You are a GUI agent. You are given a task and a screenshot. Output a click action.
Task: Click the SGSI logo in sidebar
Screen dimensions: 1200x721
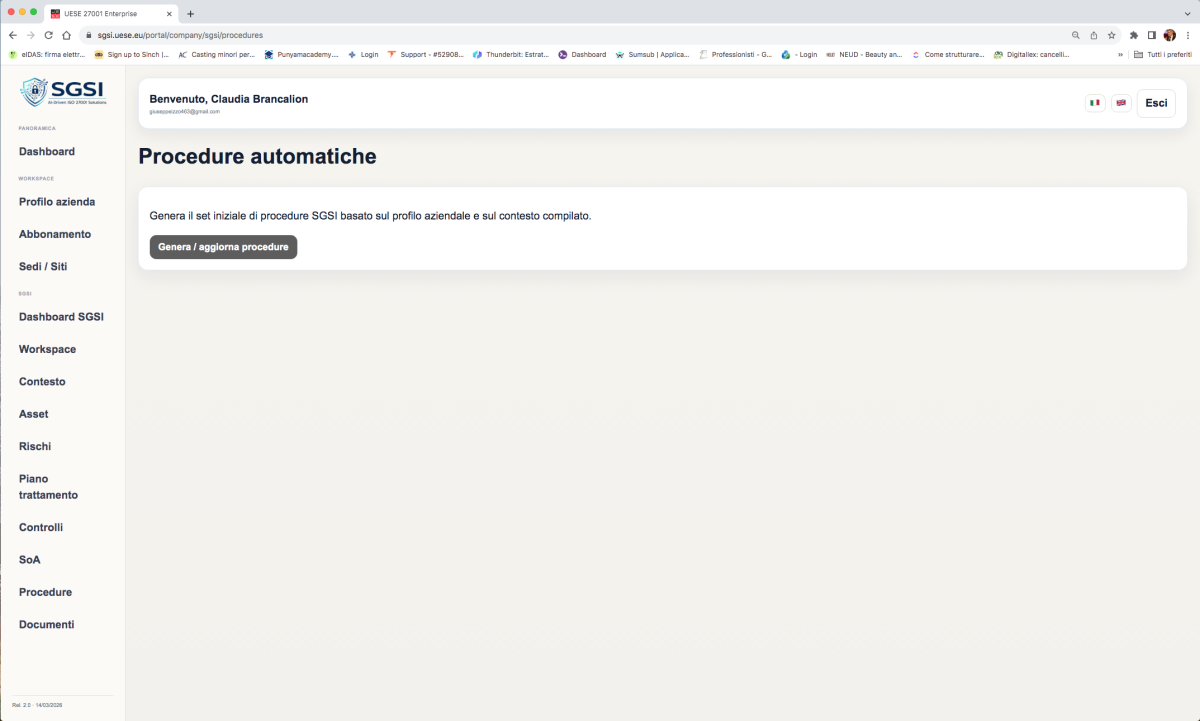62,92
